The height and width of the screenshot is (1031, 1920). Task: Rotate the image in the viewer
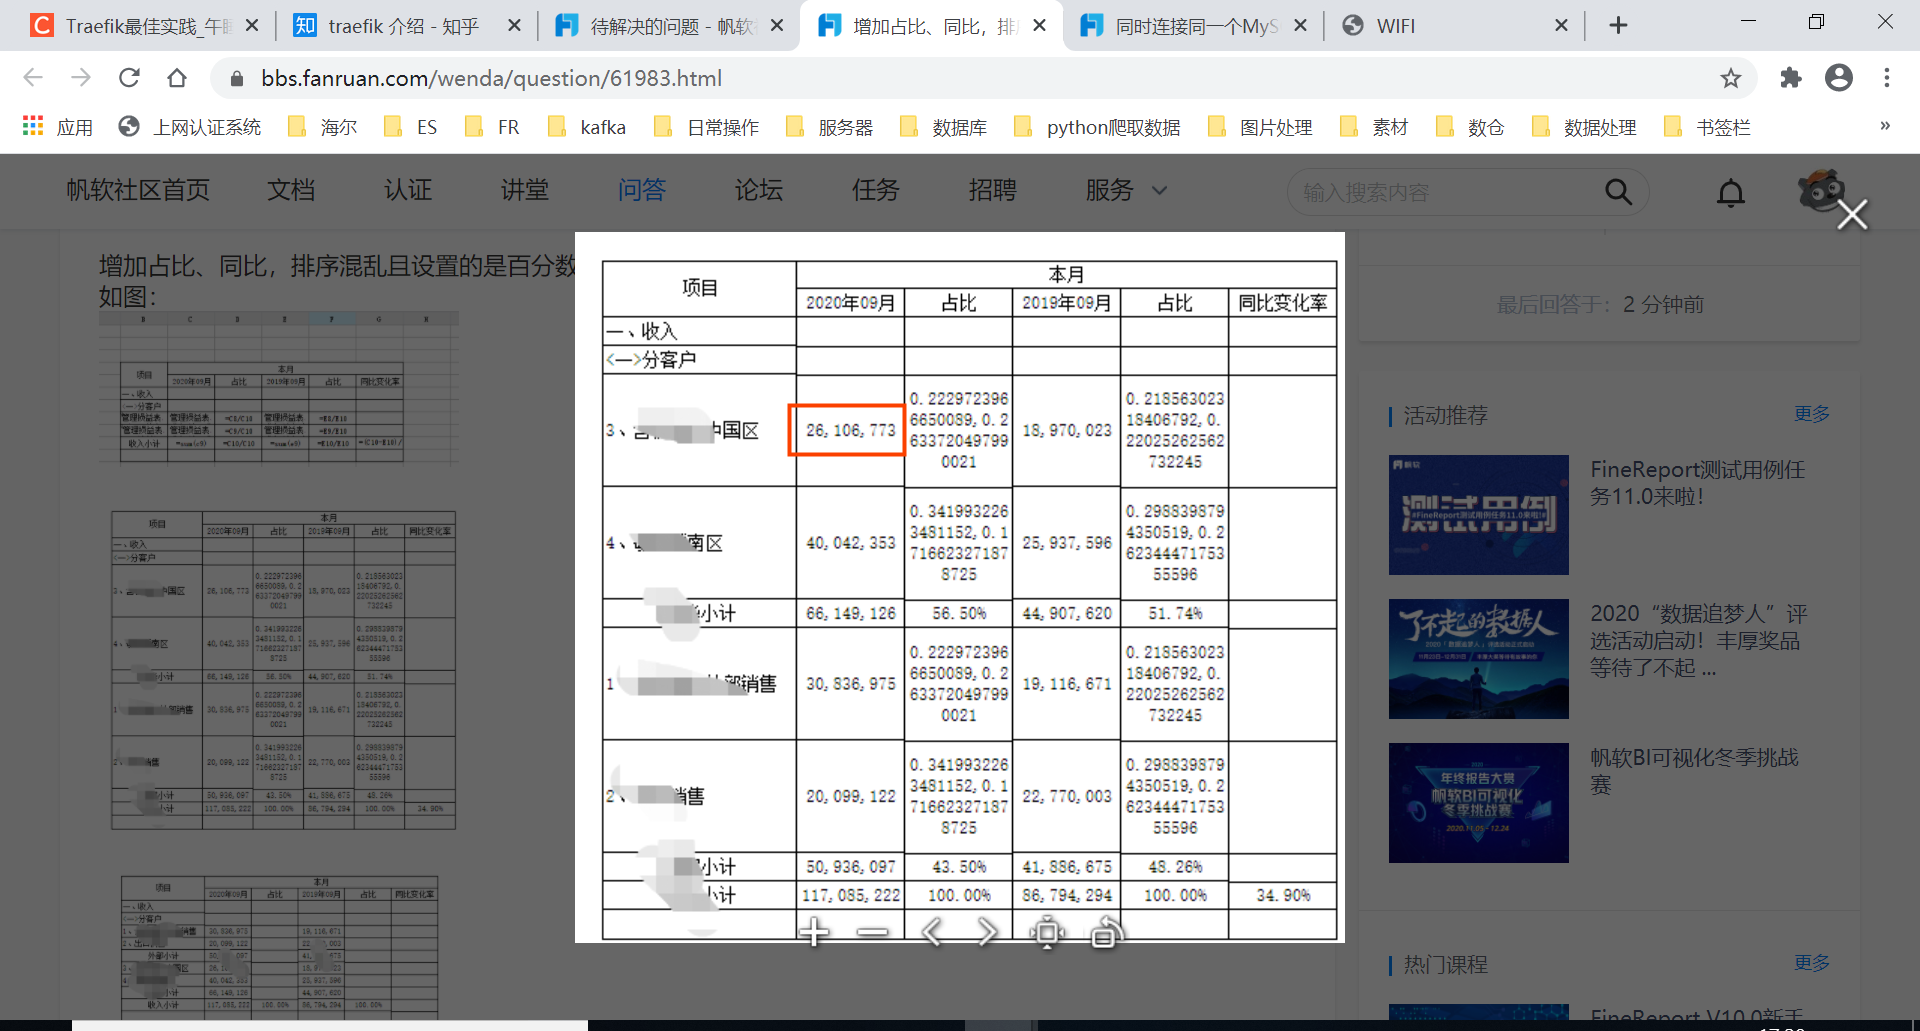click(1105, 932)
